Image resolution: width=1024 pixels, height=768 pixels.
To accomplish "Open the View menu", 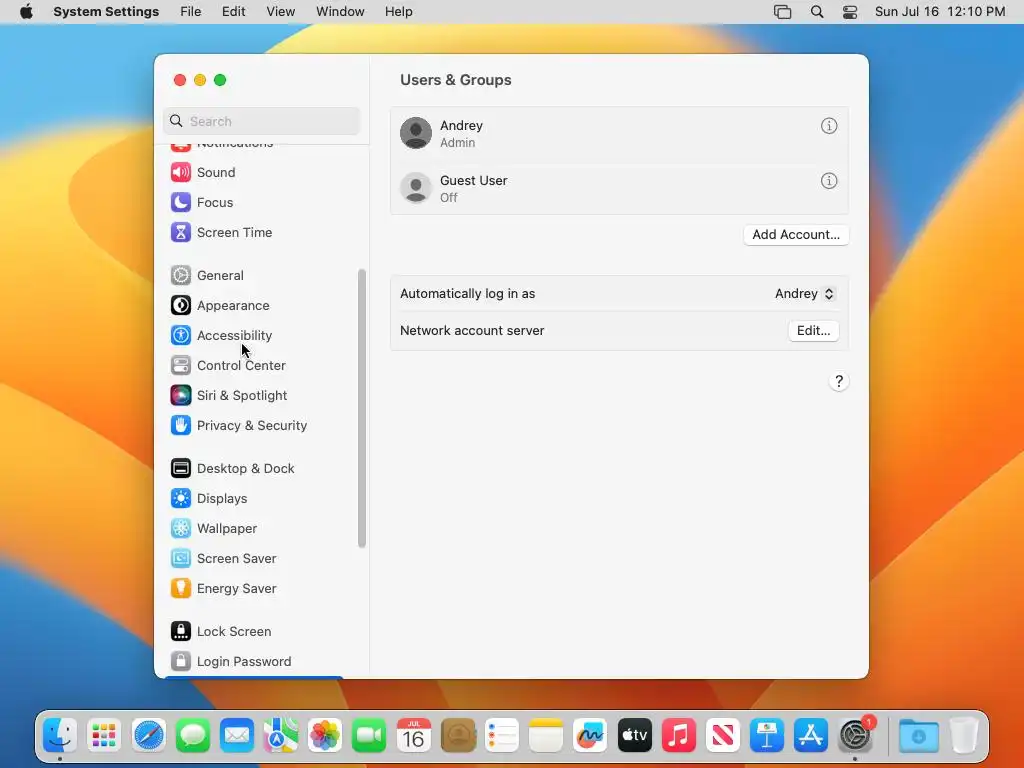I will point(281,12).
